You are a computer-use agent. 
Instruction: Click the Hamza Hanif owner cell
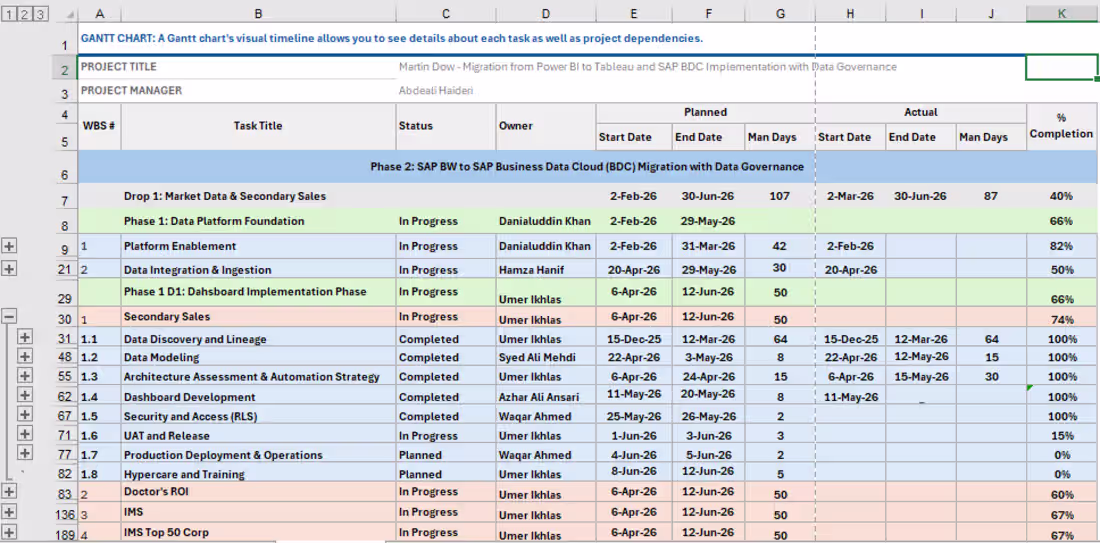[546, 270]
